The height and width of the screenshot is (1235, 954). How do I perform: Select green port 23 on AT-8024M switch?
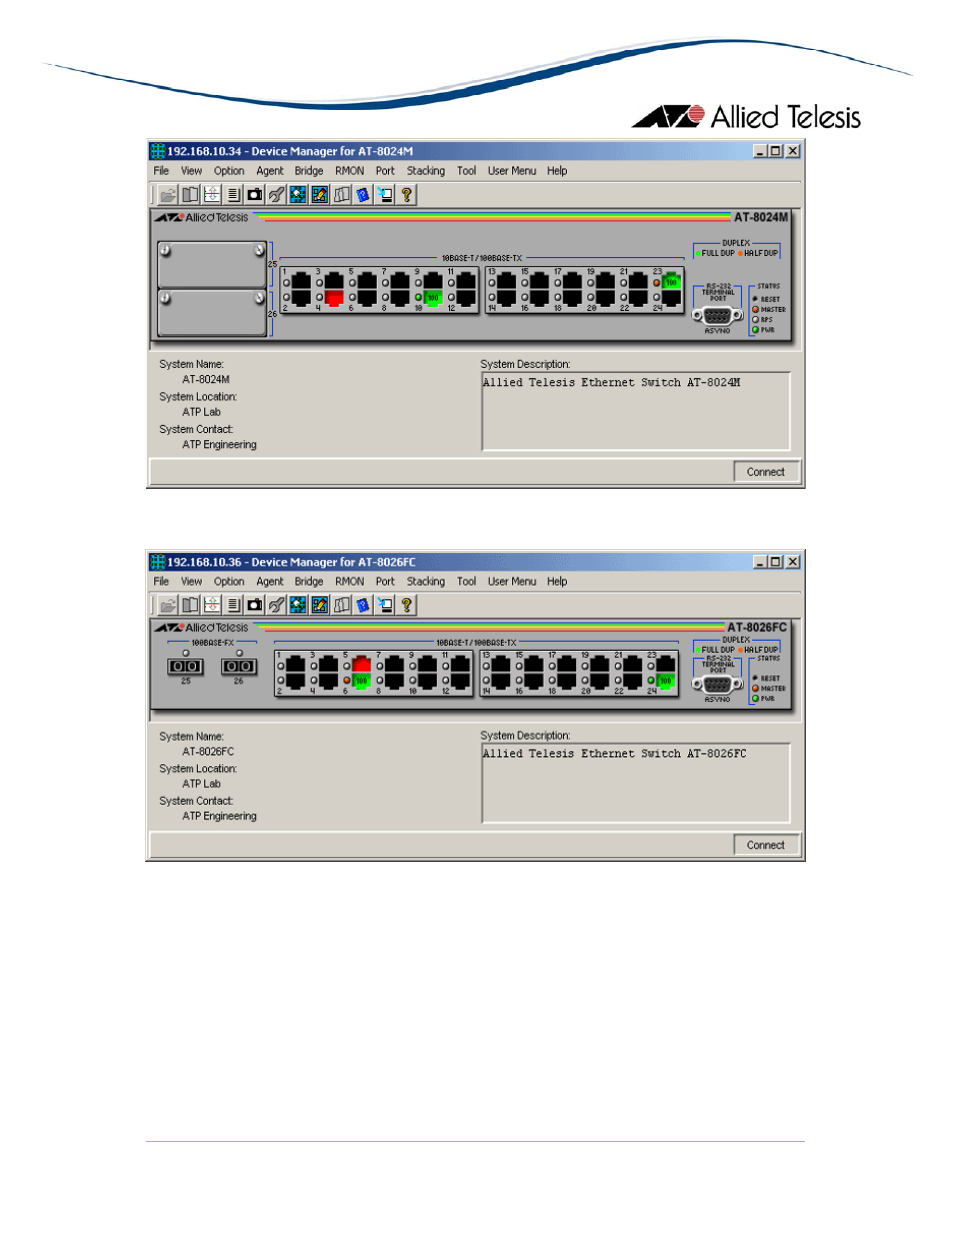pyautogui.click(x=671, y=281)
